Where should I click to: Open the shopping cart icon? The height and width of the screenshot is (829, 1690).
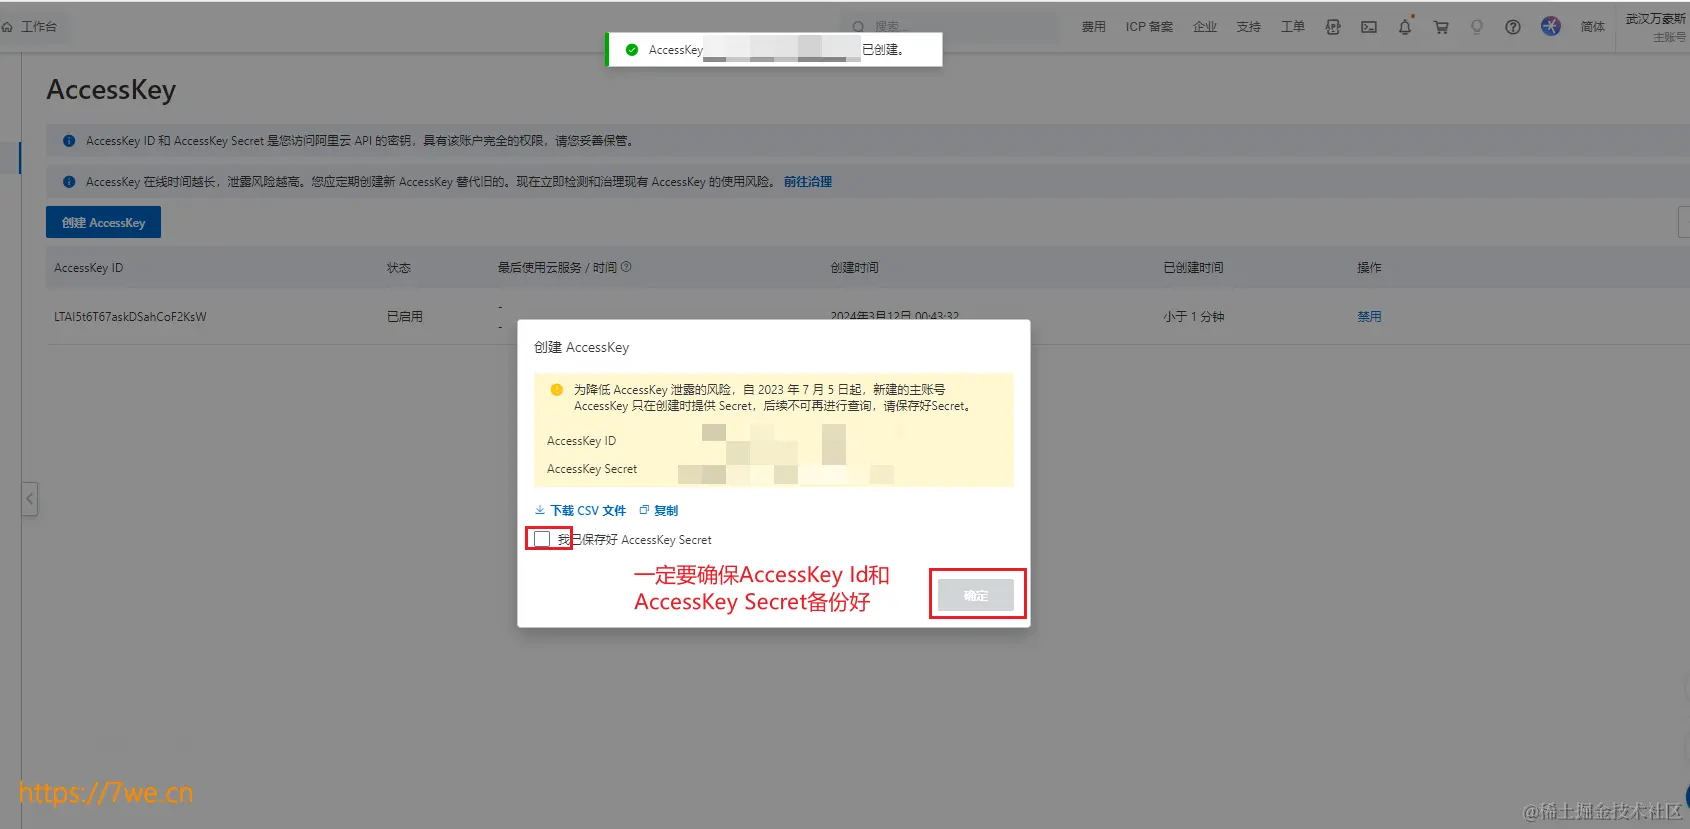1441,27
